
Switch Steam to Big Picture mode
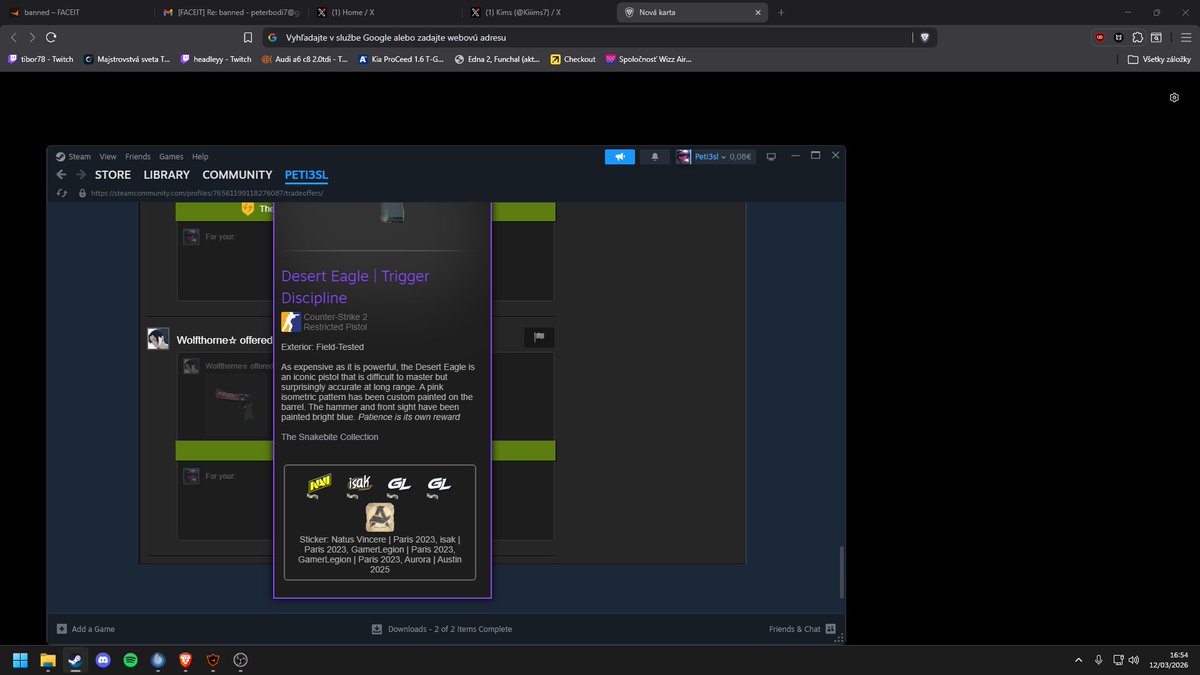click(x=771, y=156)
